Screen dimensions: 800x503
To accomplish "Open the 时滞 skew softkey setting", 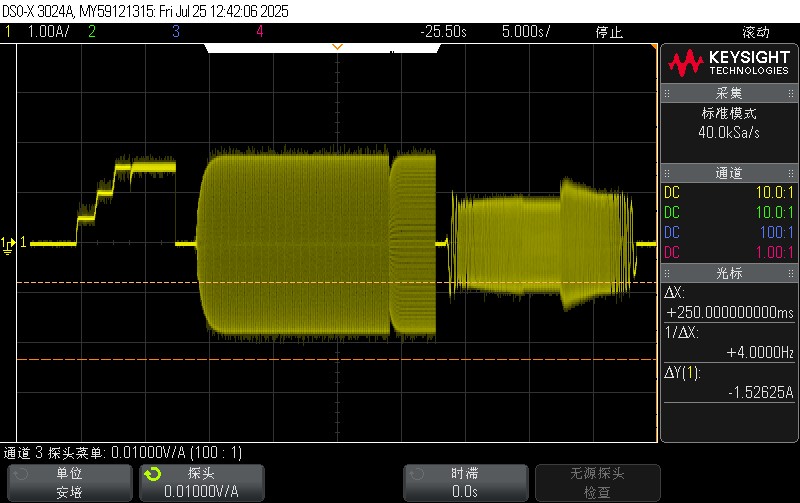I will (463, 482).
